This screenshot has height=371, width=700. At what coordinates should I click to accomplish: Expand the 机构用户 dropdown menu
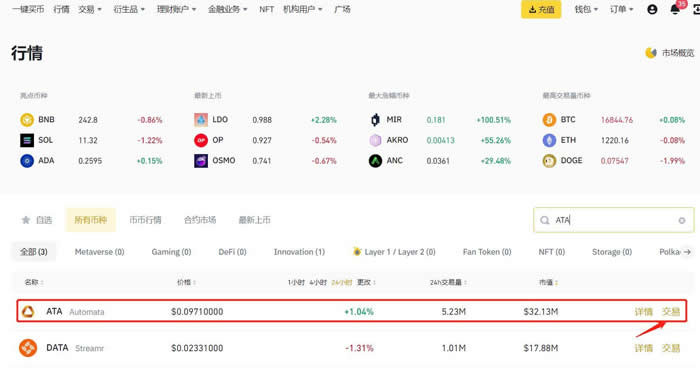pyautogui.click(x=303, y=9)
